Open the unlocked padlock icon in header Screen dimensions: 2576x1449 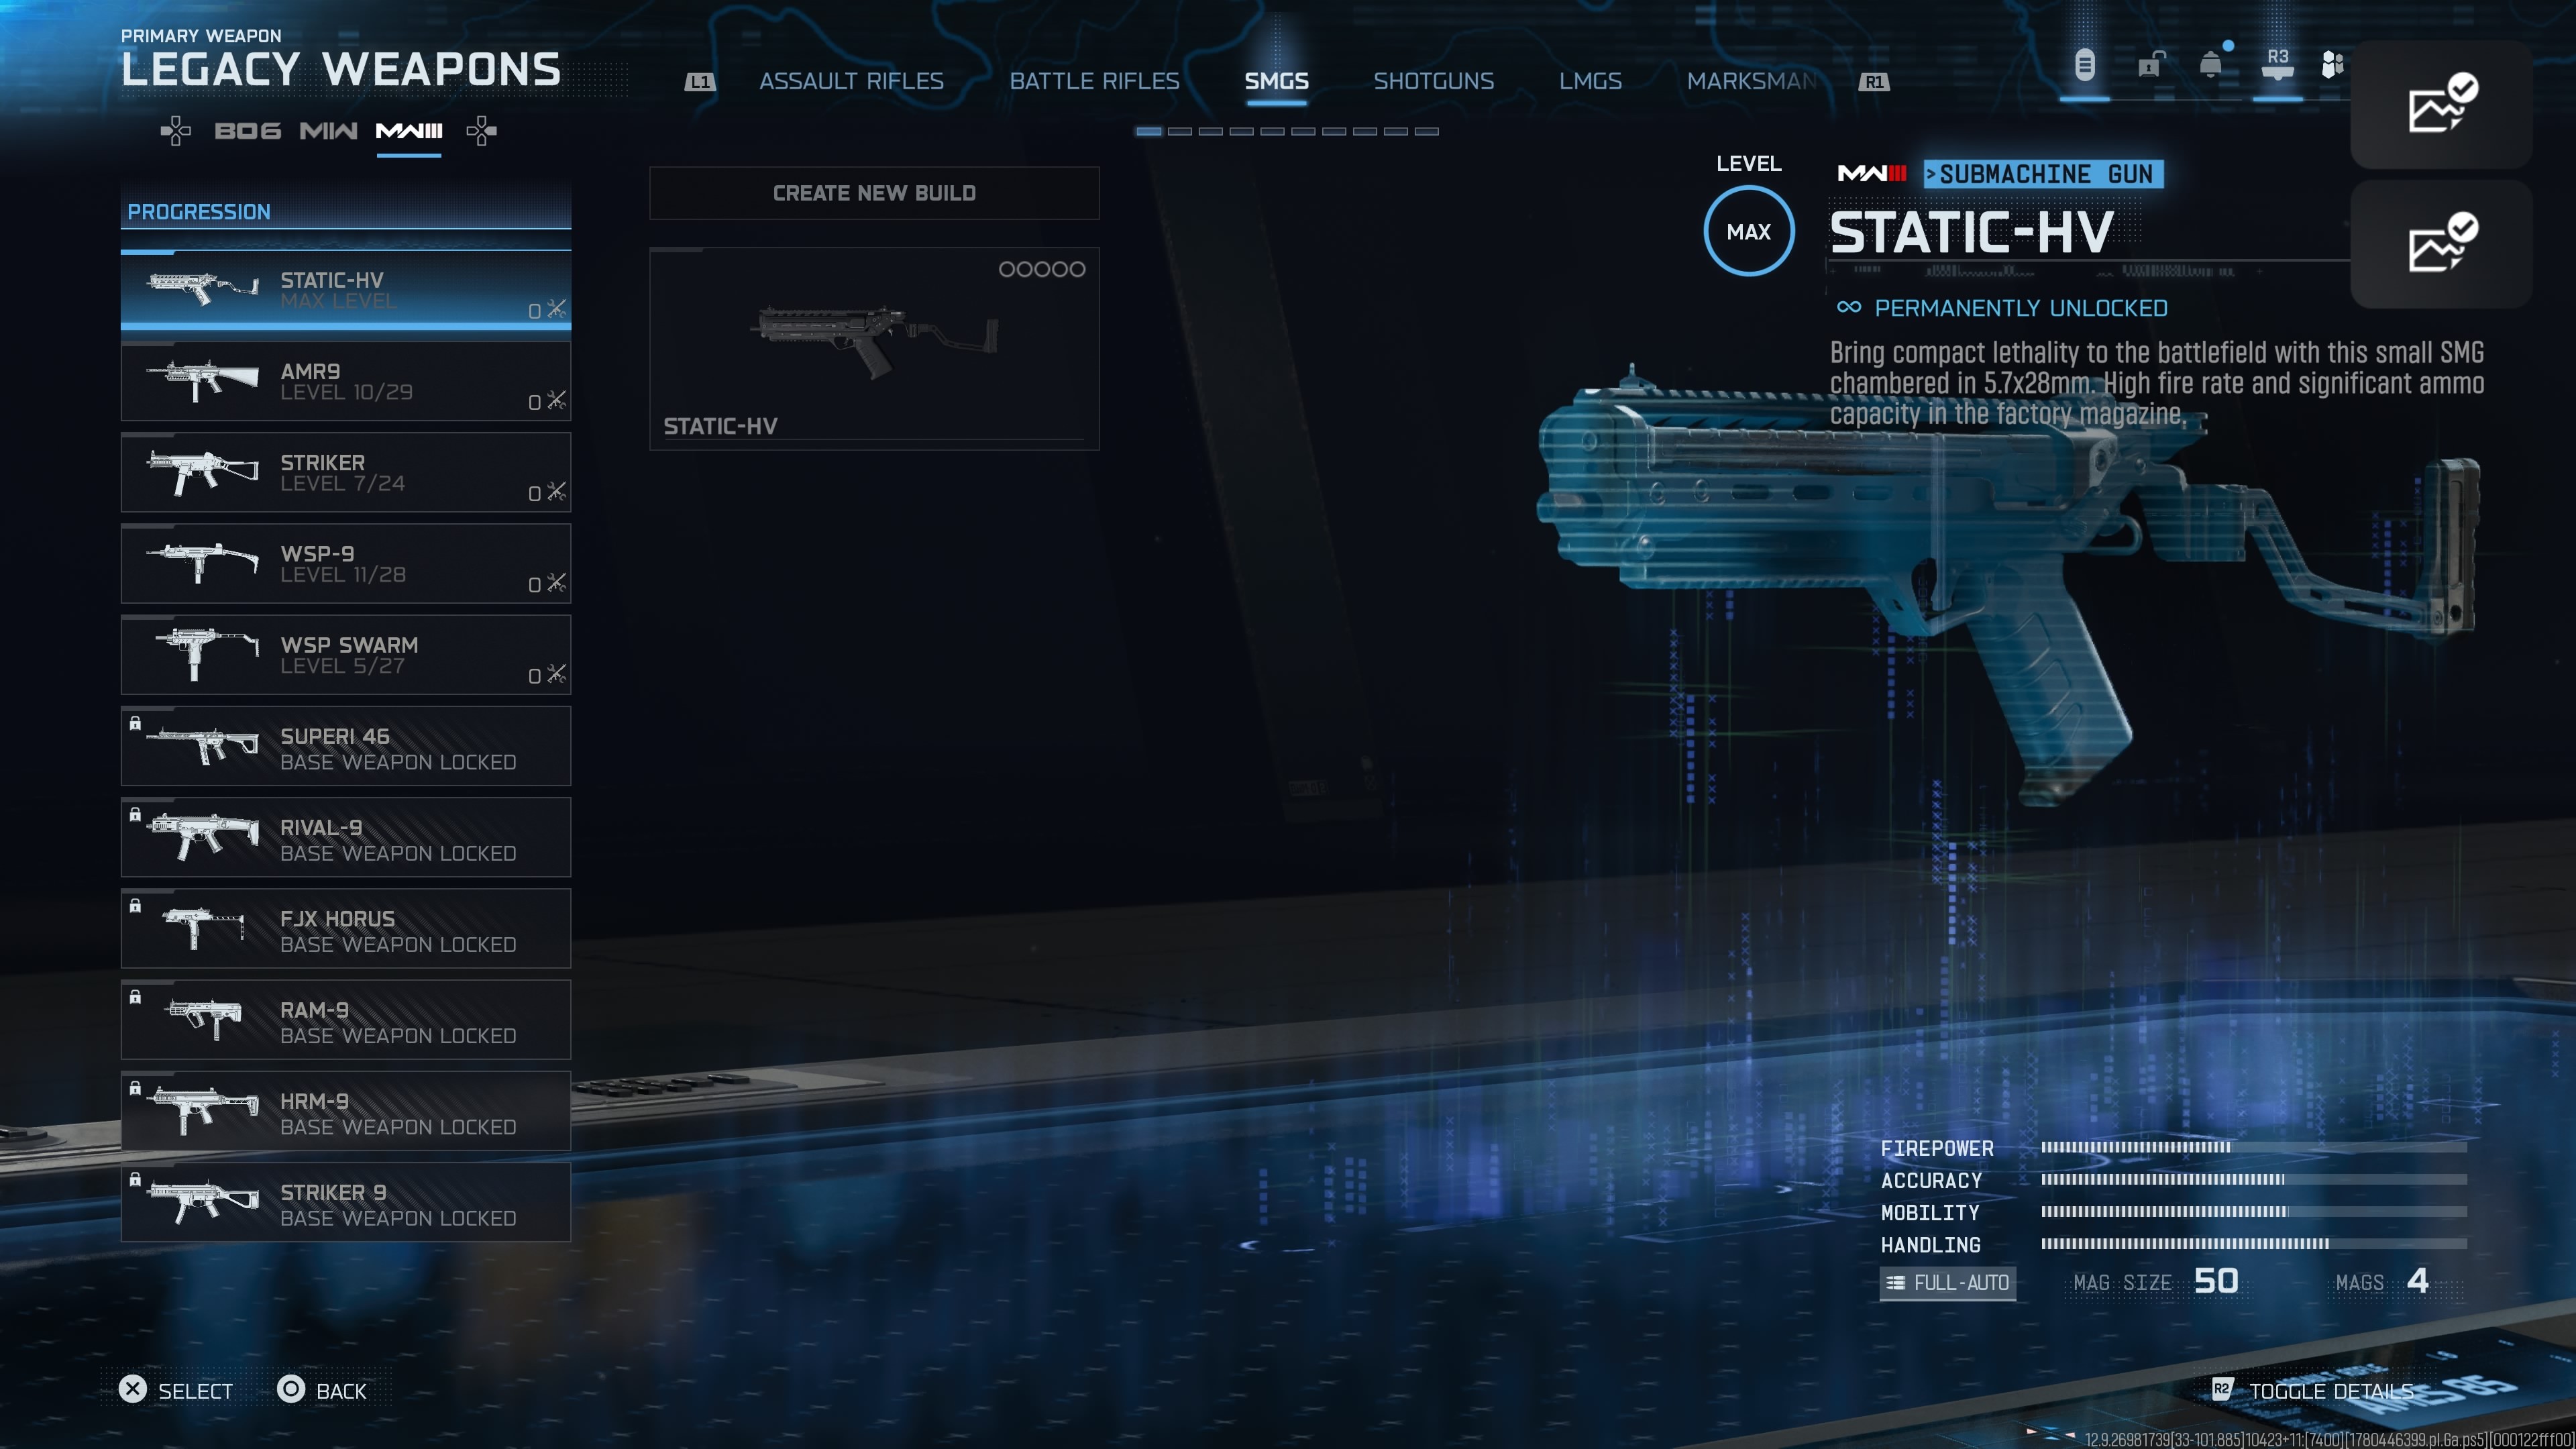click(2150, 65)
